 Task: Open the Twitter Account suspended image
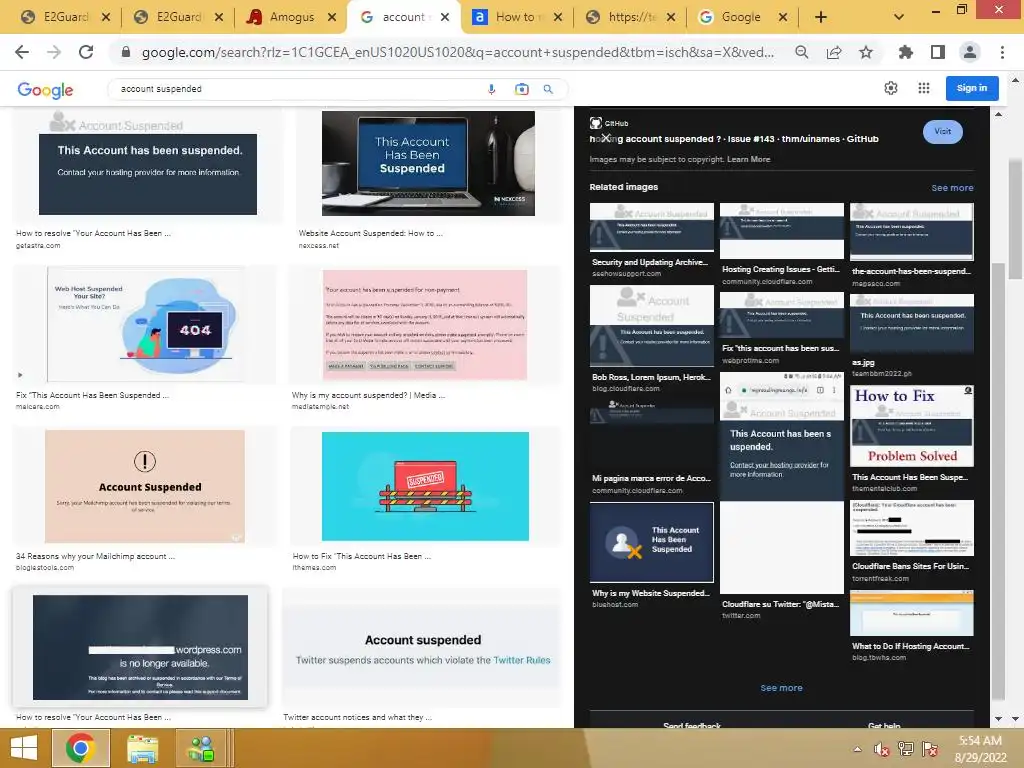(x=423, y=648)
